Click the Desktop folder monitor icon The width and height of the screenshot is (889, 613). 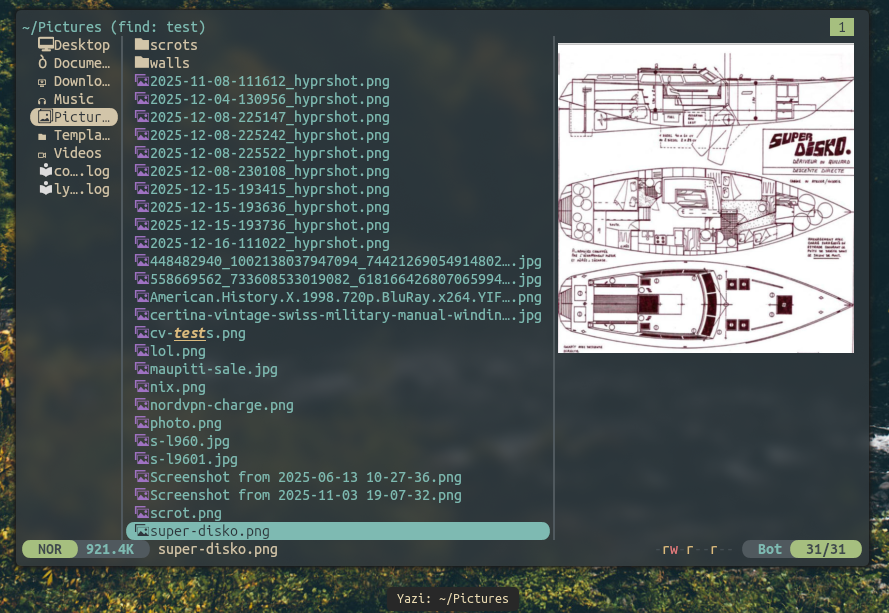coord(45,45)
